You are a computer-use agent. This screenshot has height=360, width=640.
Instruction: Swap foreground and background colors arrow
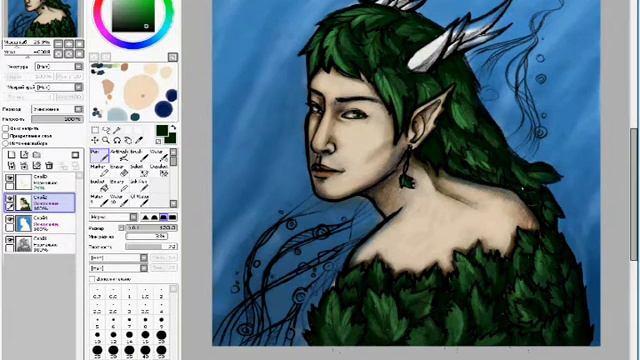pyautogui.click(x=173, y=128)
